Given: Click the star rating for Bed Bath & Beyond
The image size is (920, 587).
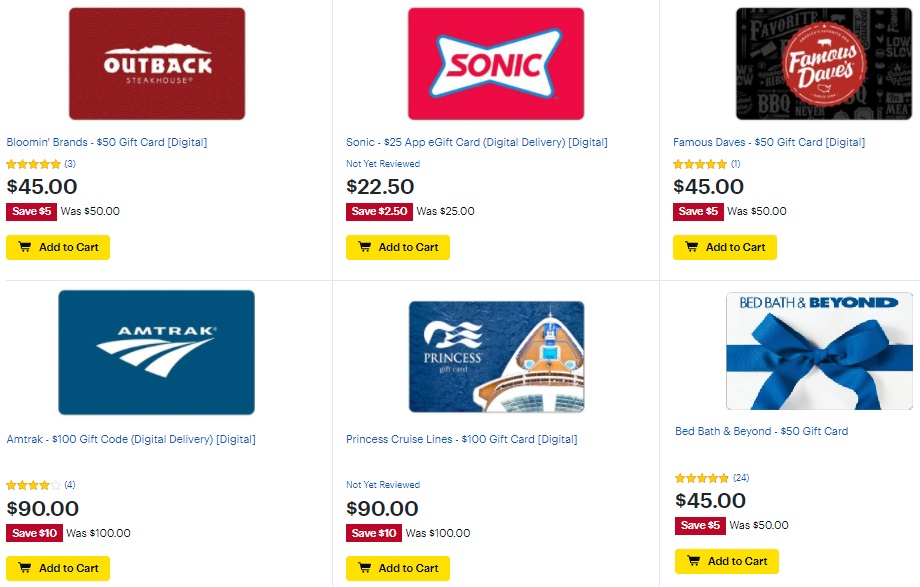Looking at the screenshot, I should (x=700, y=477).
